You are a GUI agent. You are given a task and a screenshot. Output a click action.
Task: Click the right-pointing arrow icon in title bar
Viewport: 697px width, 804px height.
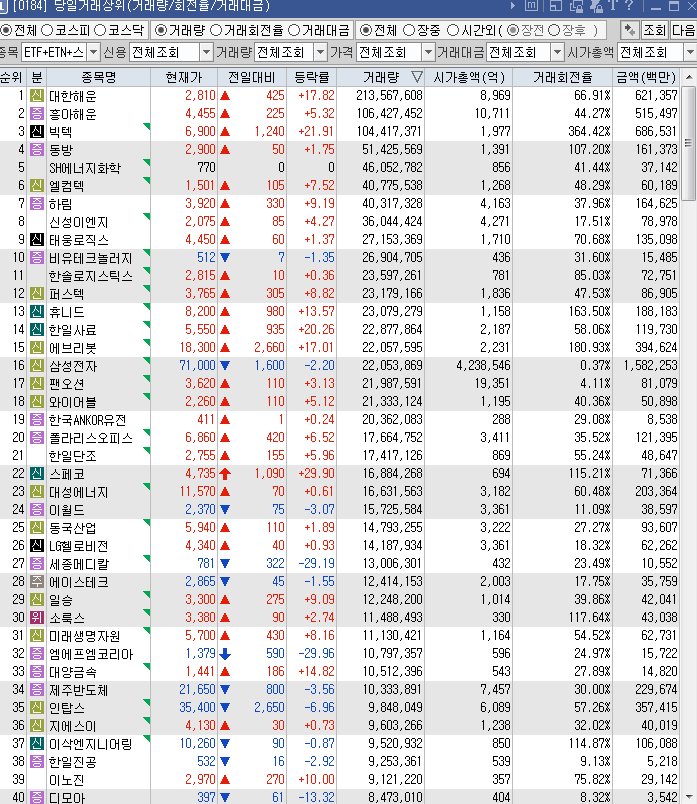point(513,6)
